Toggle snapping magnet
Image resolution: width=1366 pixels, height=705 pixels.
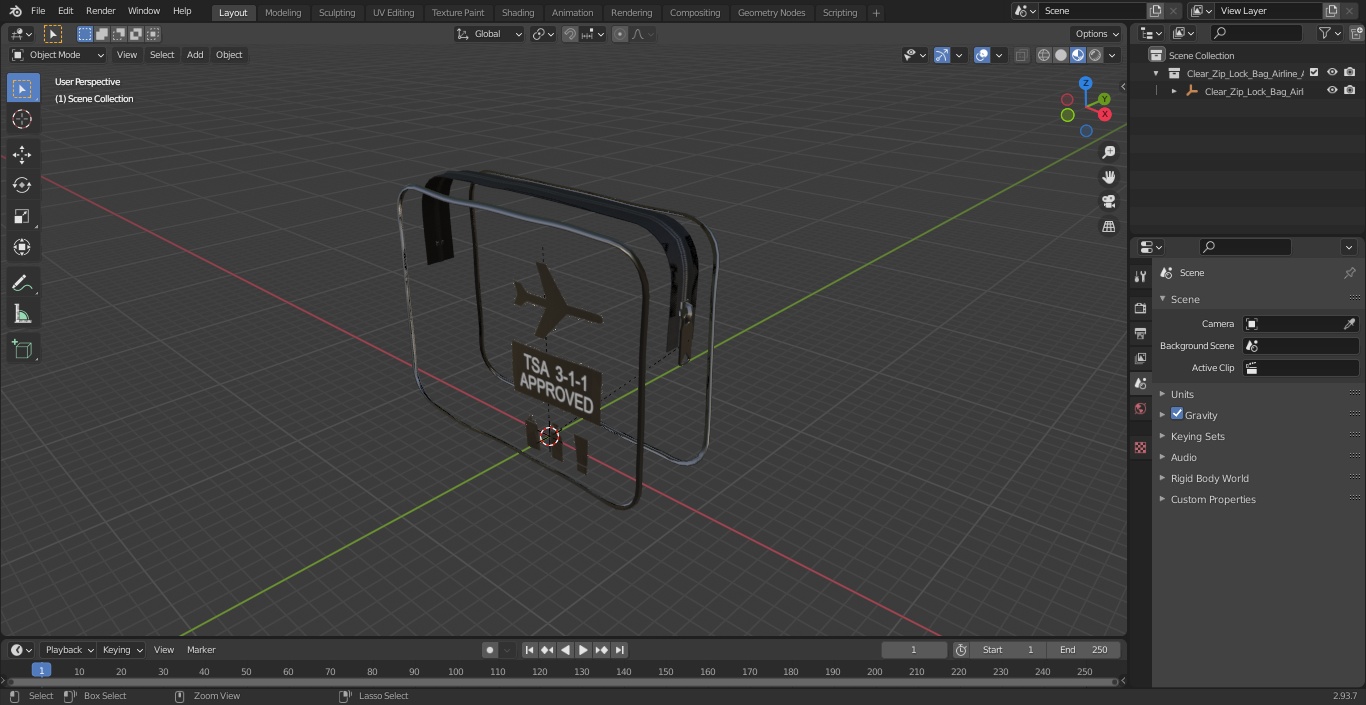click(570, 34)
